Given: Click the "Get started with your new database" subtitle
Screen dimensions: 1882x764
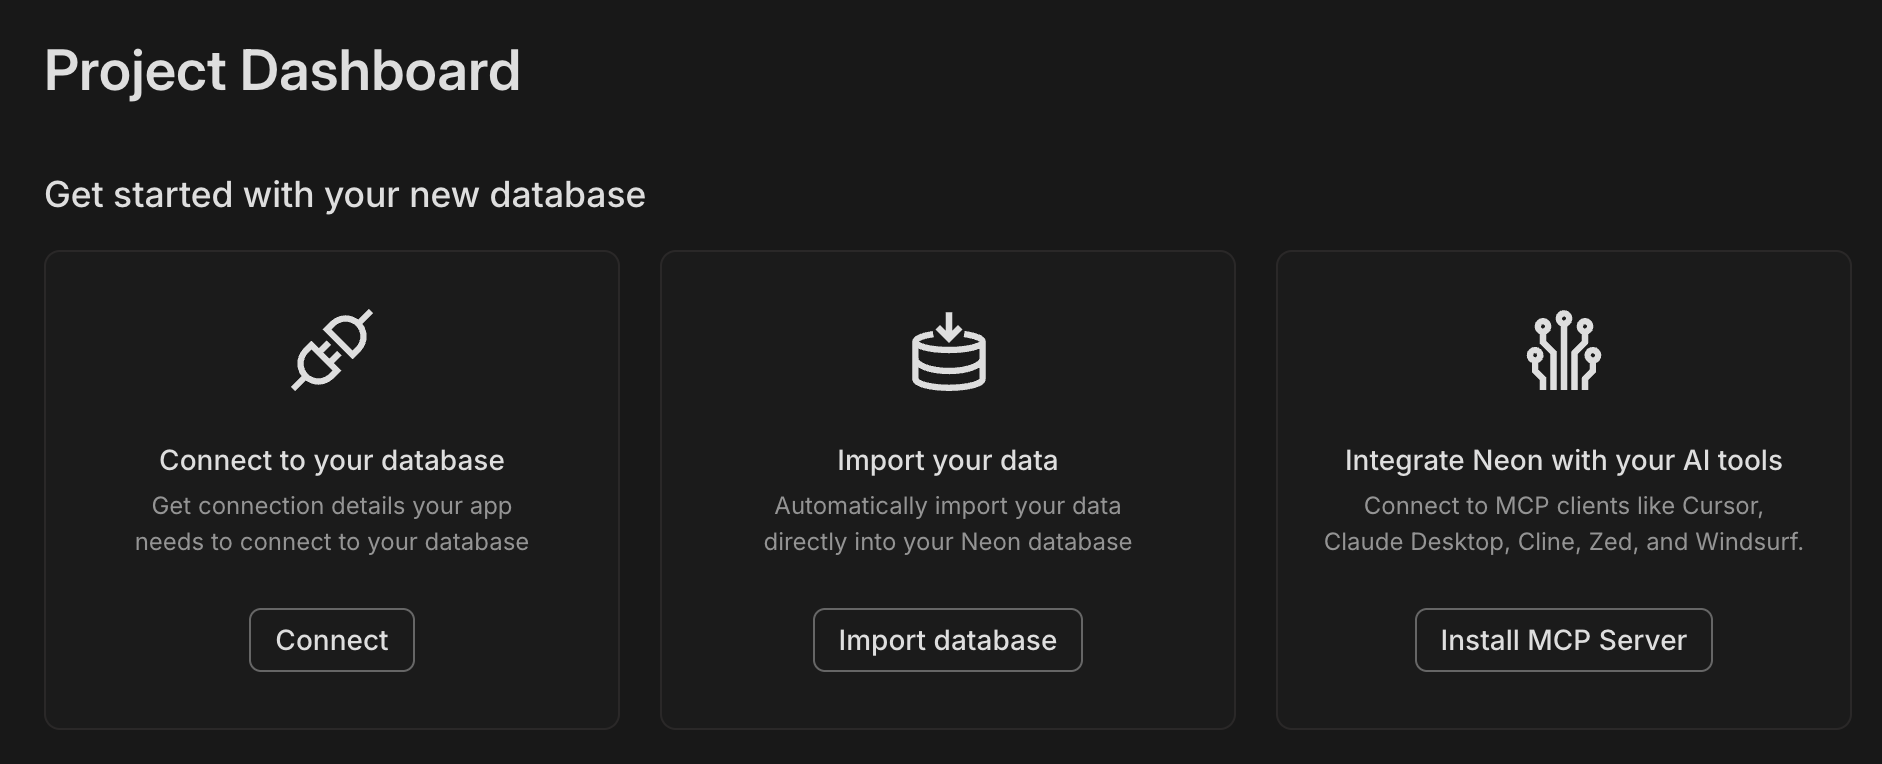Looking at the screenshot, I should (345, 195).
